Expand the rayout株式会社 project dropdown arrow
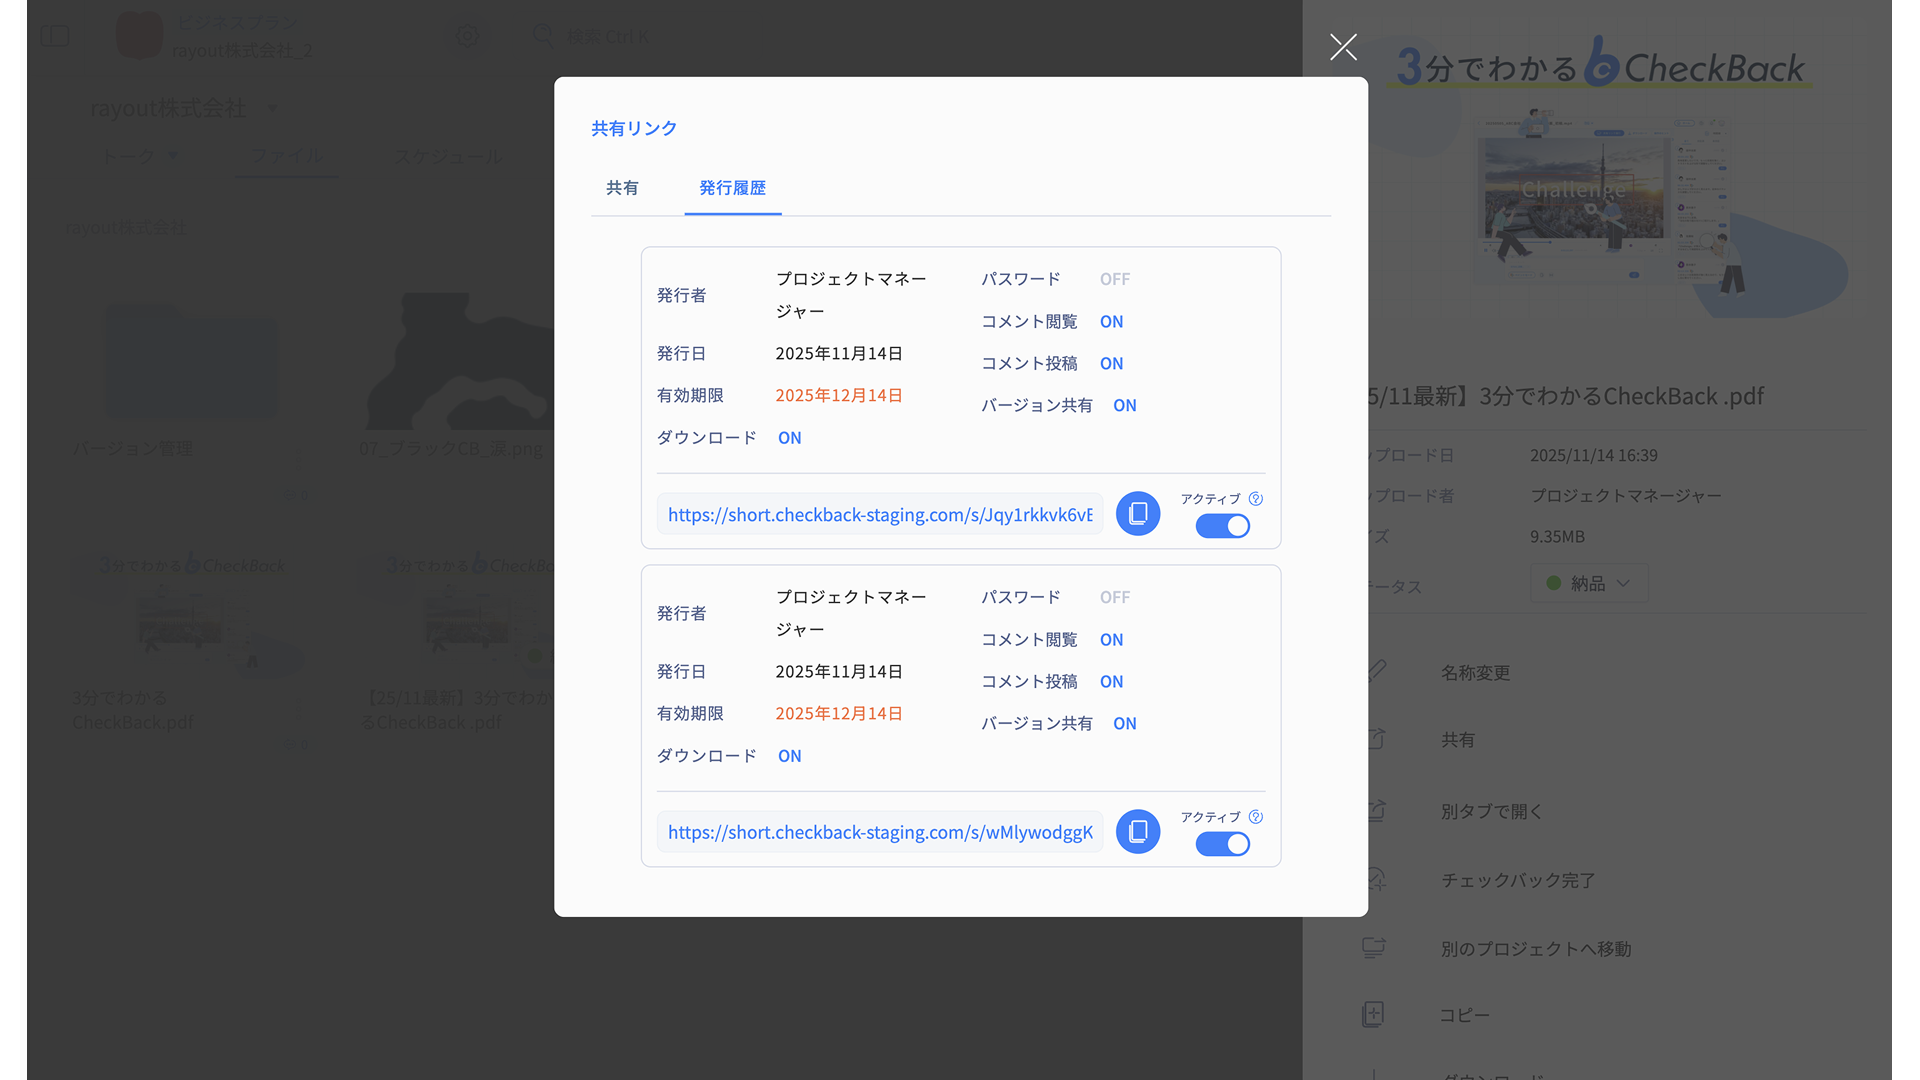Viewport: 1920px width, 1080px height. tap(272, 108)
